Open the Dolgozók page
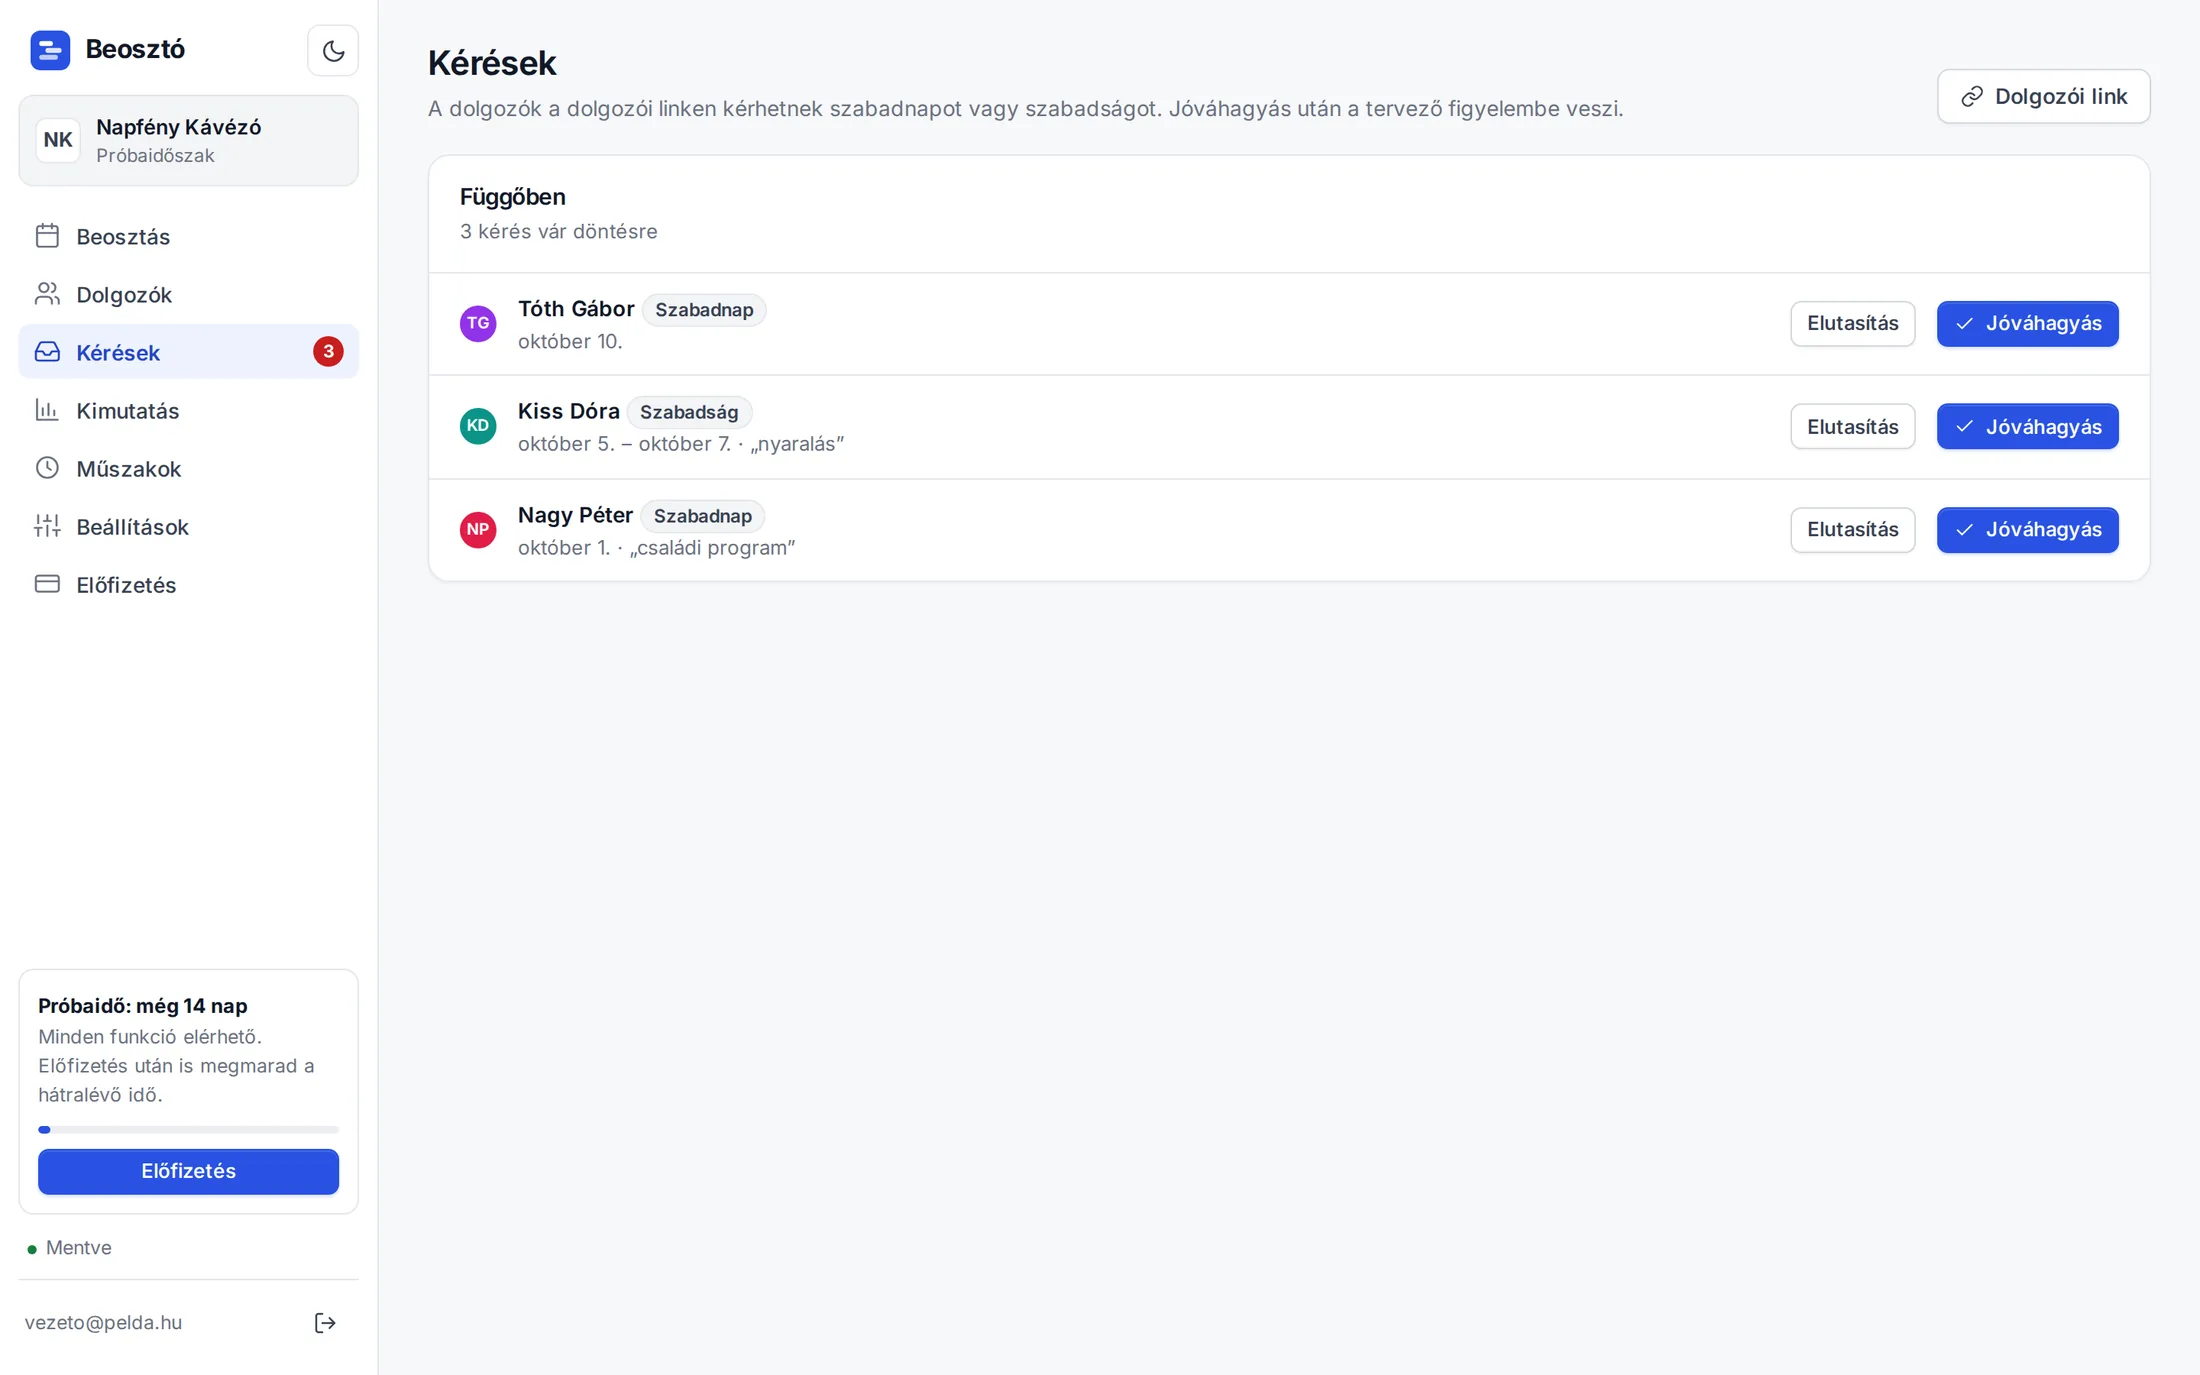 (x=188, y=294)
